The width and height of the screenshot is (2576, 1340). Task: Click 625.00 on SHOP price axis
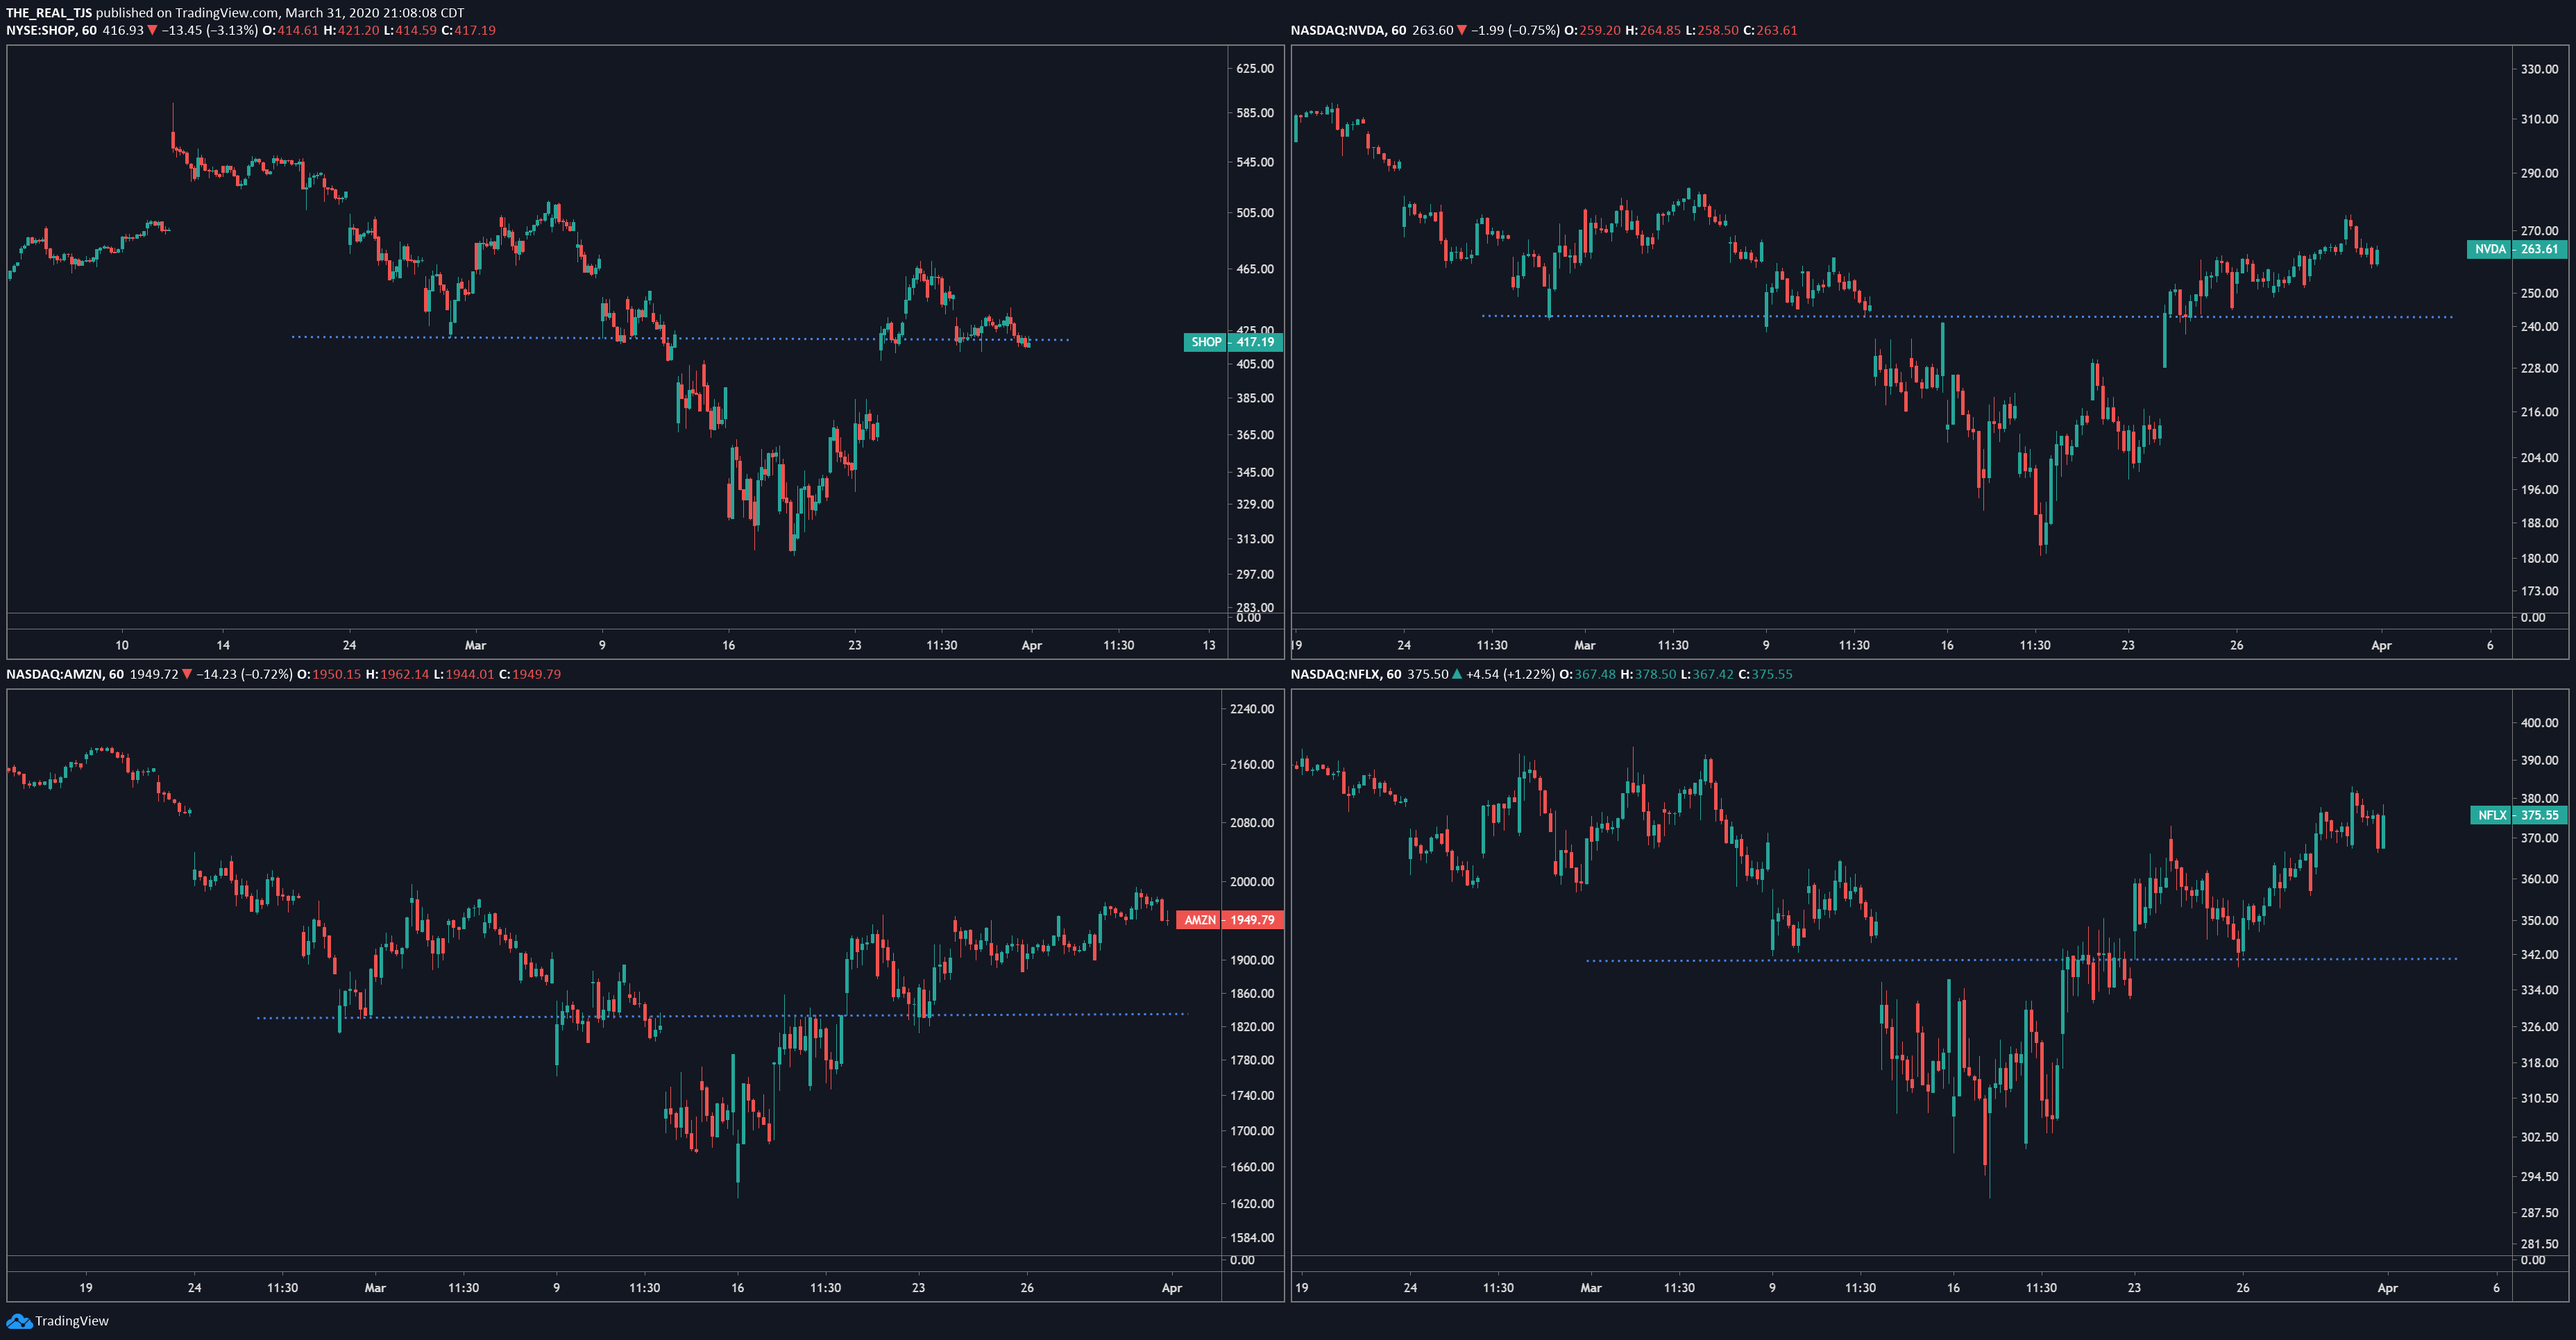pyautogui.click(x=1255, y=69)
